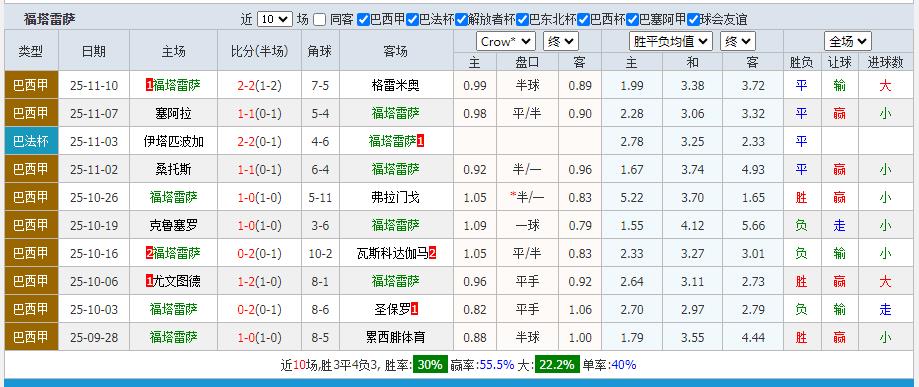Click the 日期 column header
Viewport: 919px width, 387px height.
coord(94,51)
